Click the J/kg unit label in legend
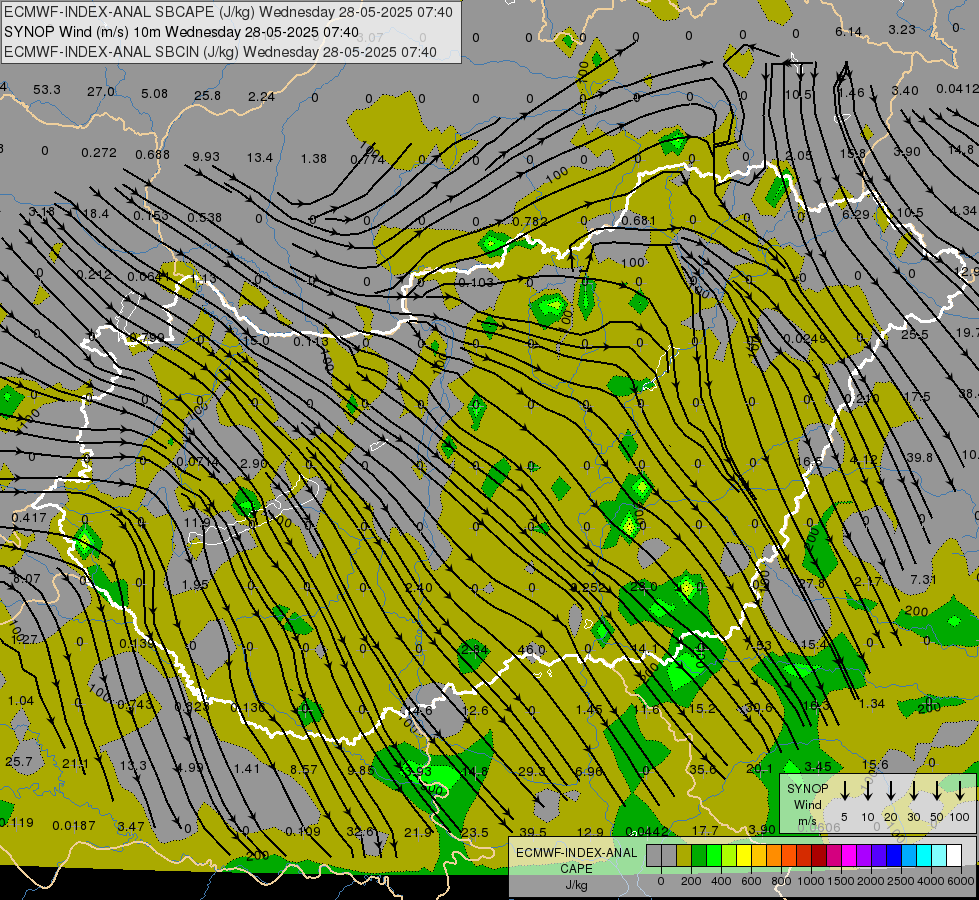The height and width of the screenshot is (900, 979). point(576,885)
